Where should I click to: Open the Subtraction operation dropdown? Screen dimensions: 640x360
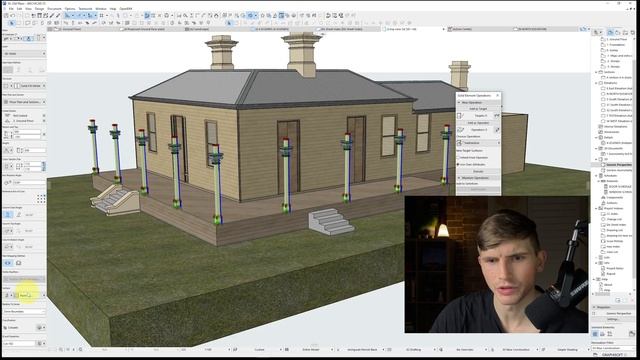(478, 143)
